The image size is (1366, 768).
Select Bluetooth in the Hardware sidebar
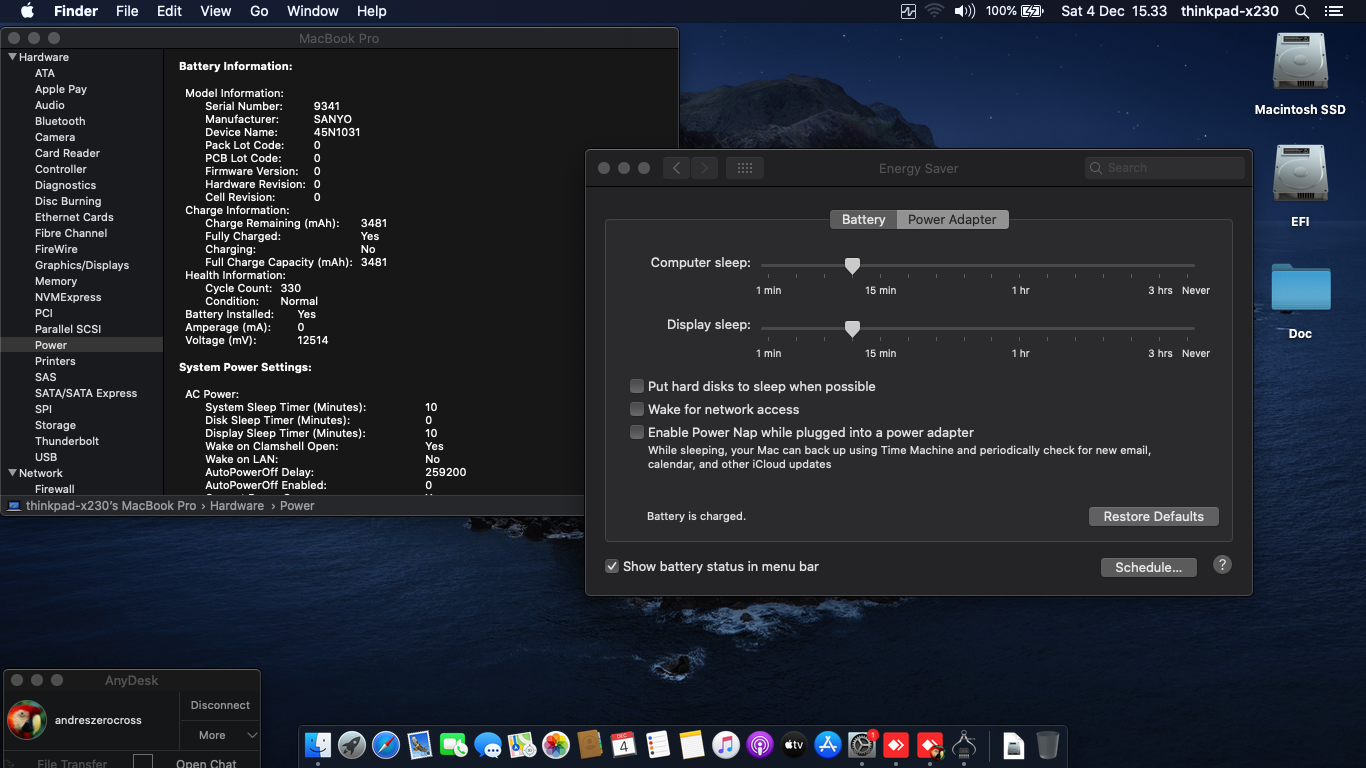click(82, 121)
